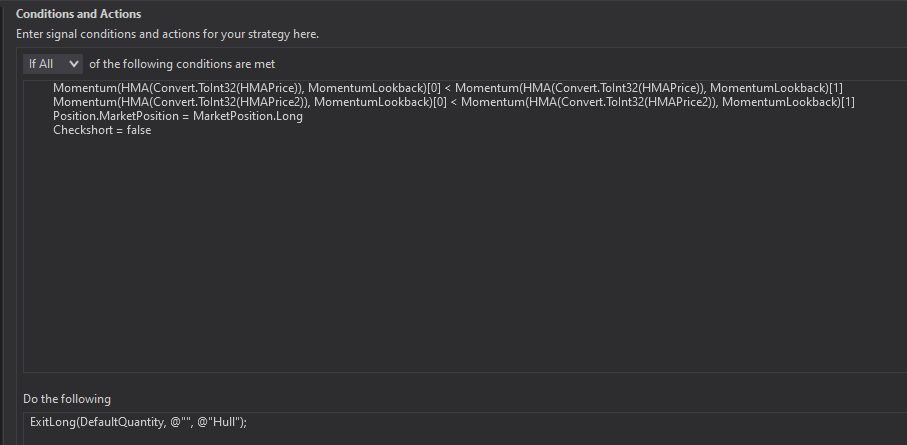Click the "false" value of Checkshort

[x=137, y=130]
